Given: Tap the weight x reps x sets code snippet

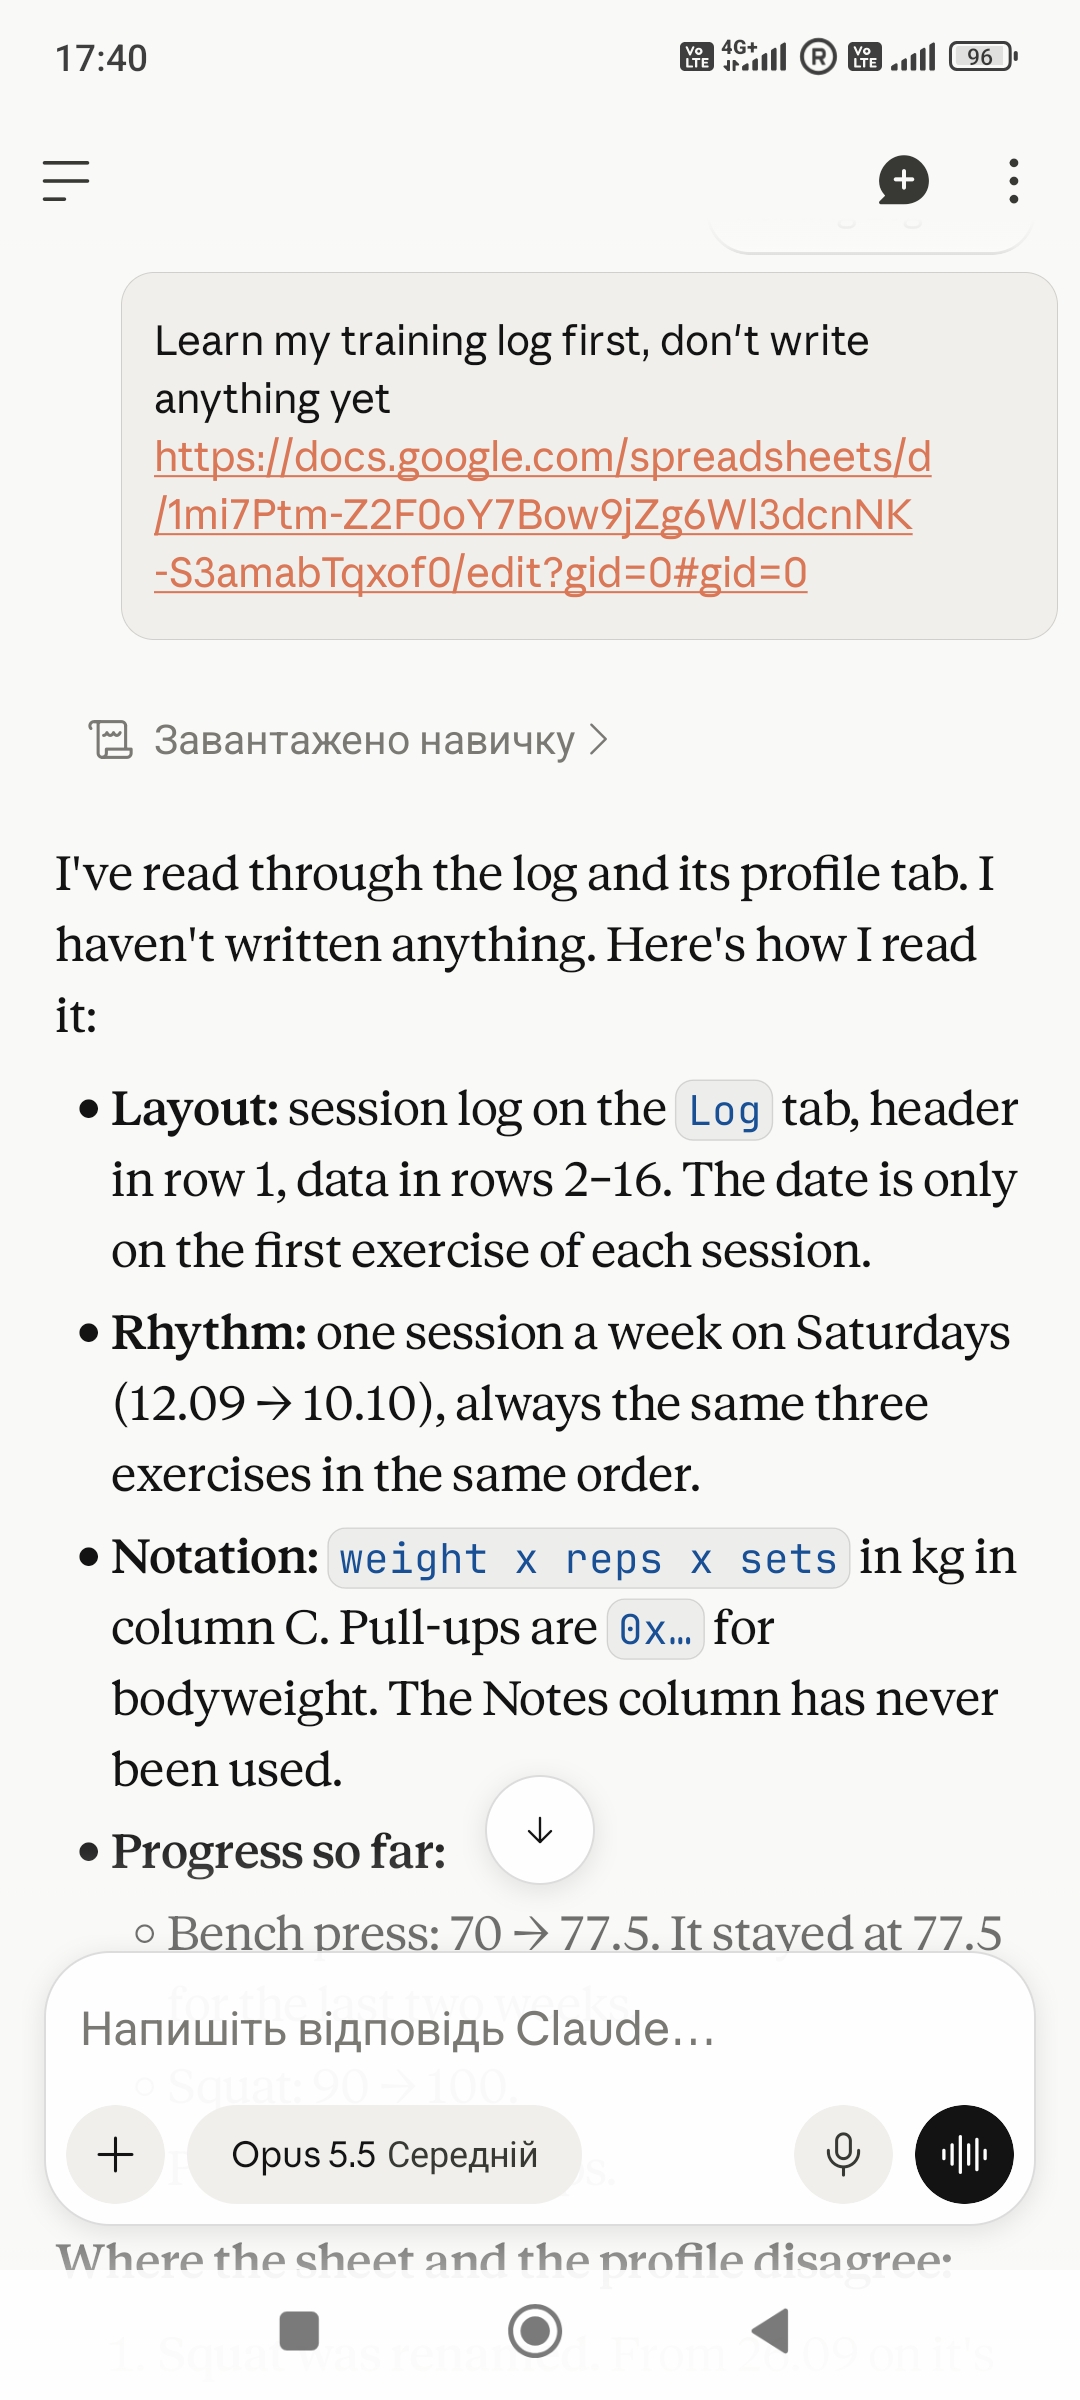Looking at the screenshot, I should [589, 1558].
